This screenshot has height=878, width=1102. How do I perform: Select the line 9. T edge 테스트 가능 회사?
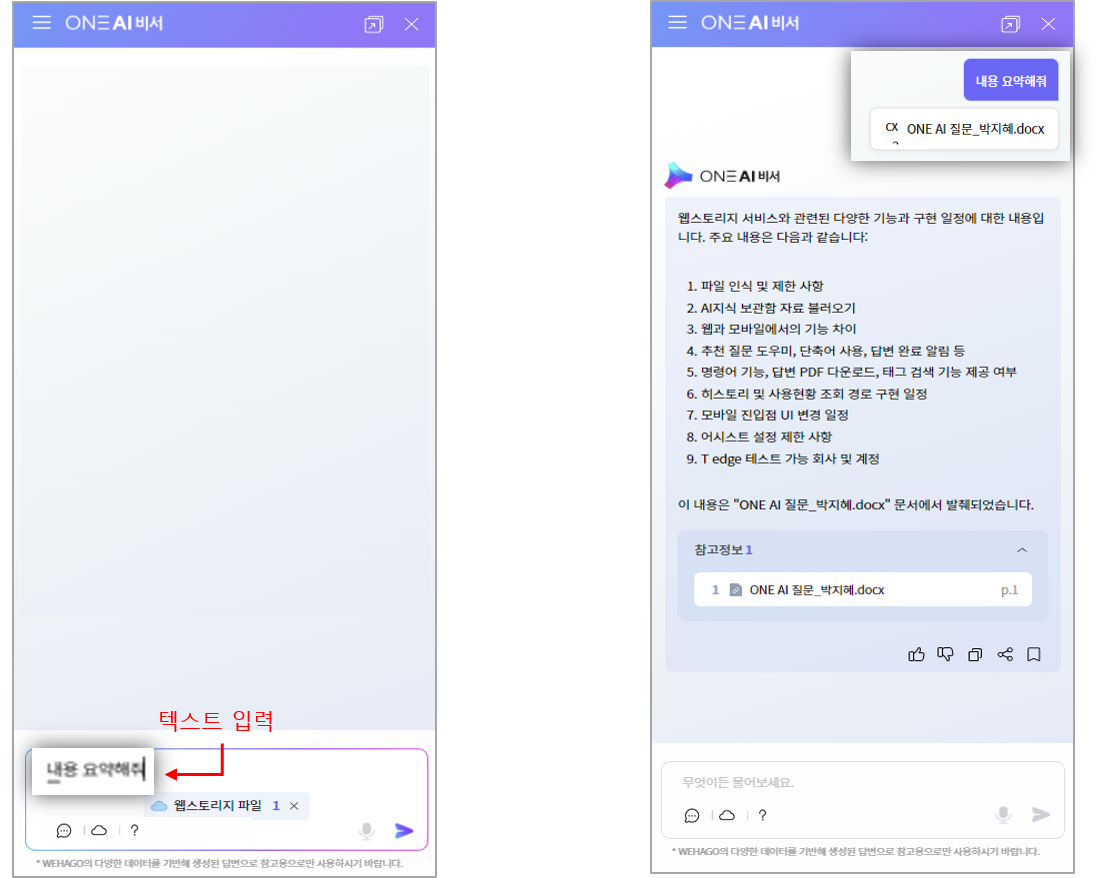[x=783, y=458]
